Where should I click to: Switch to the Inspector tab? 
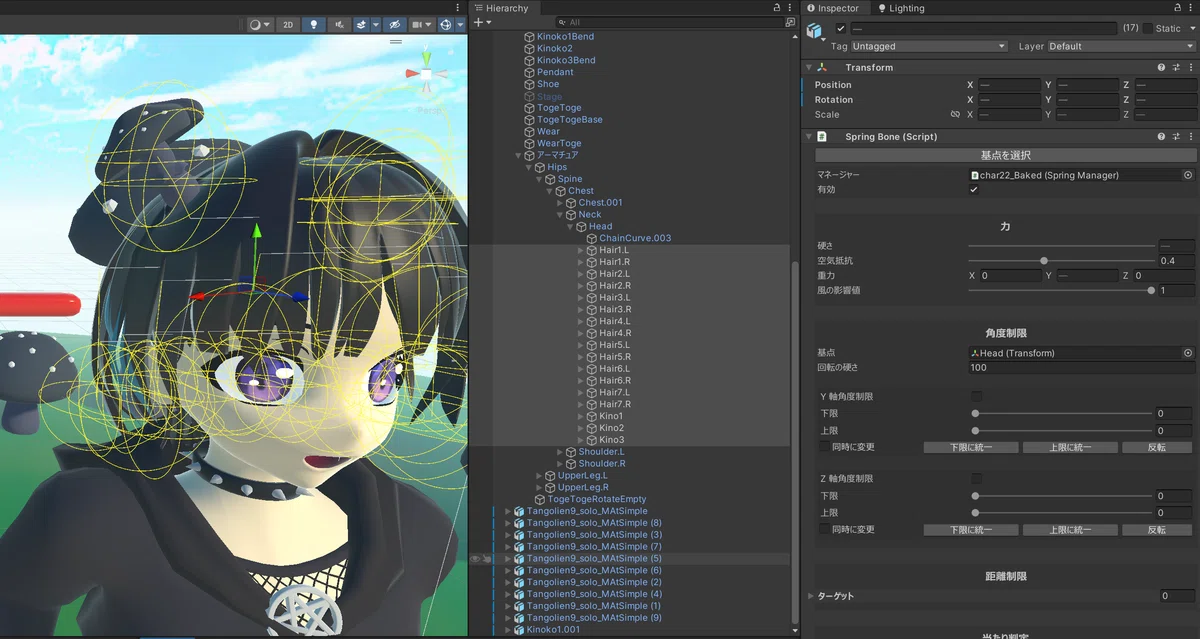tap(833, 8)
